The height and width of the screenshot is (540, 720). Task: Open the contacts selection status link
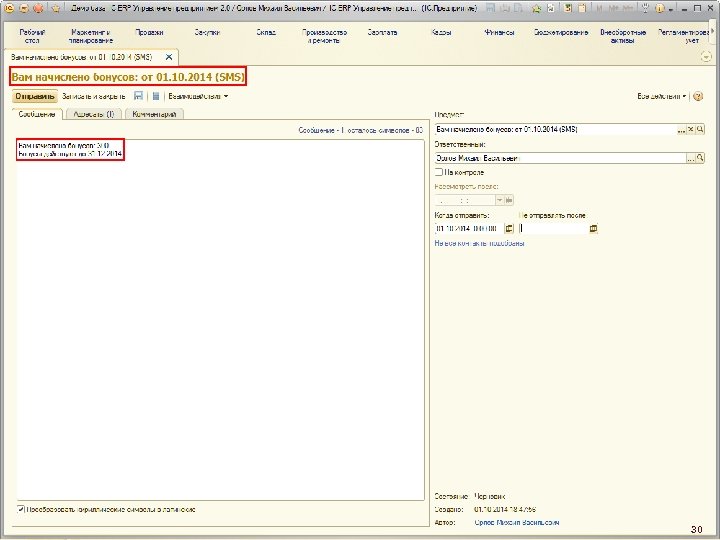[x=479, y=243]
